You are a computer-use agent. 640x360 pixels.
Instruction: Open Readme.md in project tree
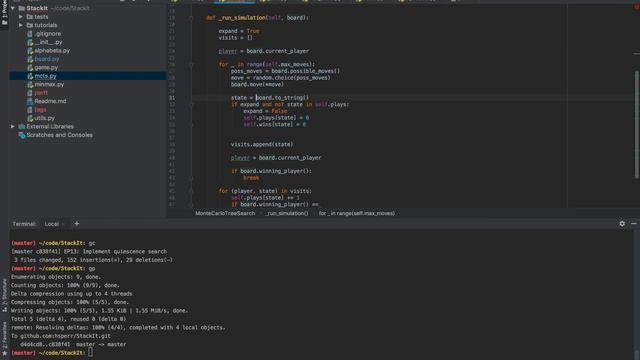[x=50, y=101]
